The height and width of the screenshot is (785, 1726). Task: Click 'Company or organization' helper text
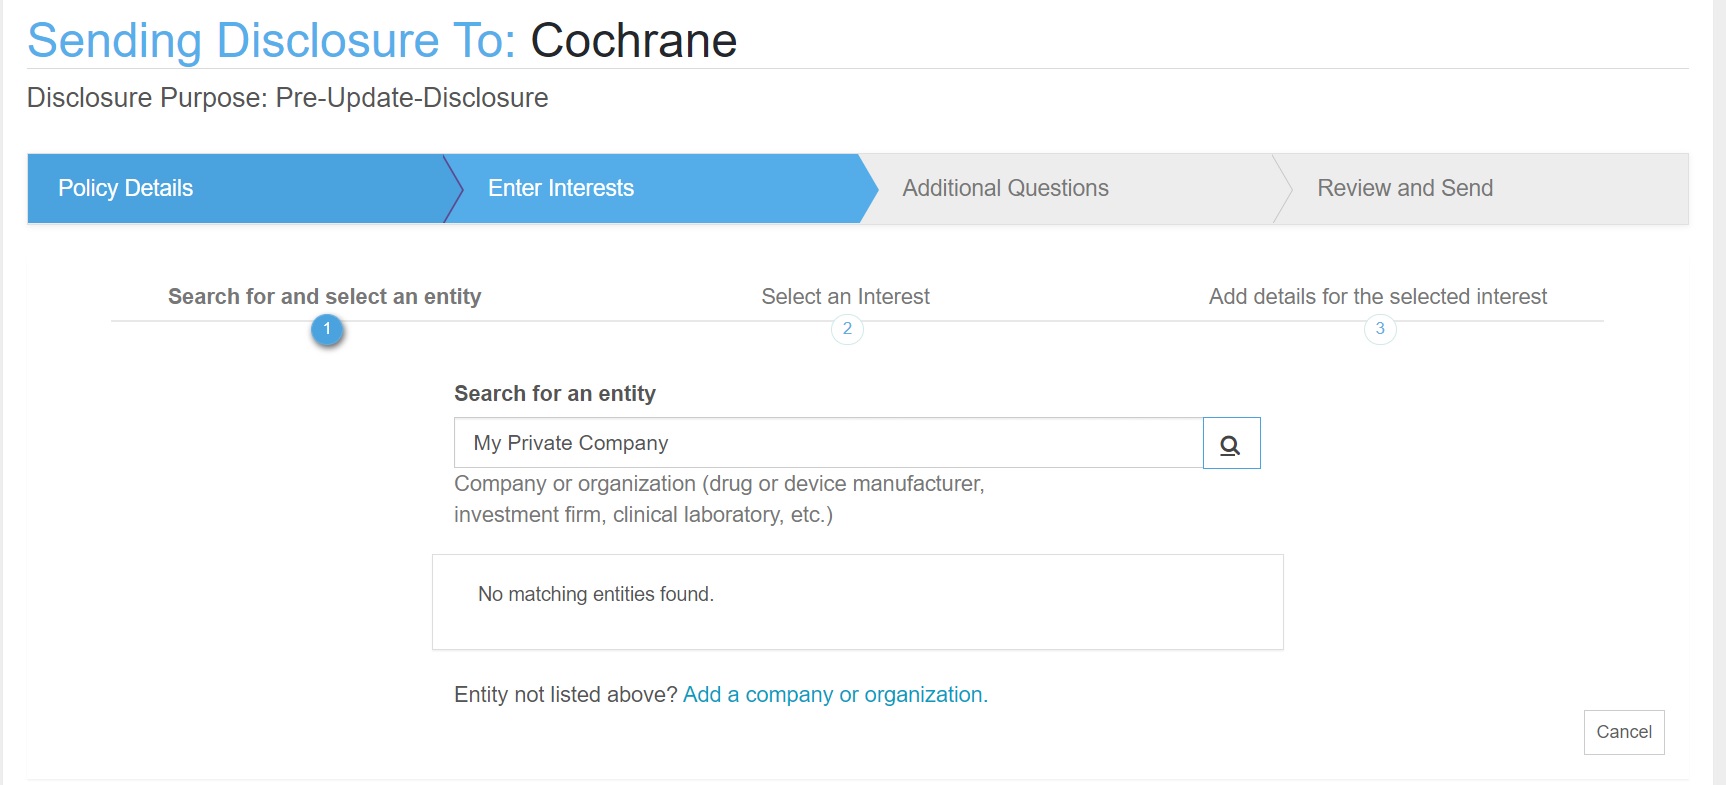[719, 499]
